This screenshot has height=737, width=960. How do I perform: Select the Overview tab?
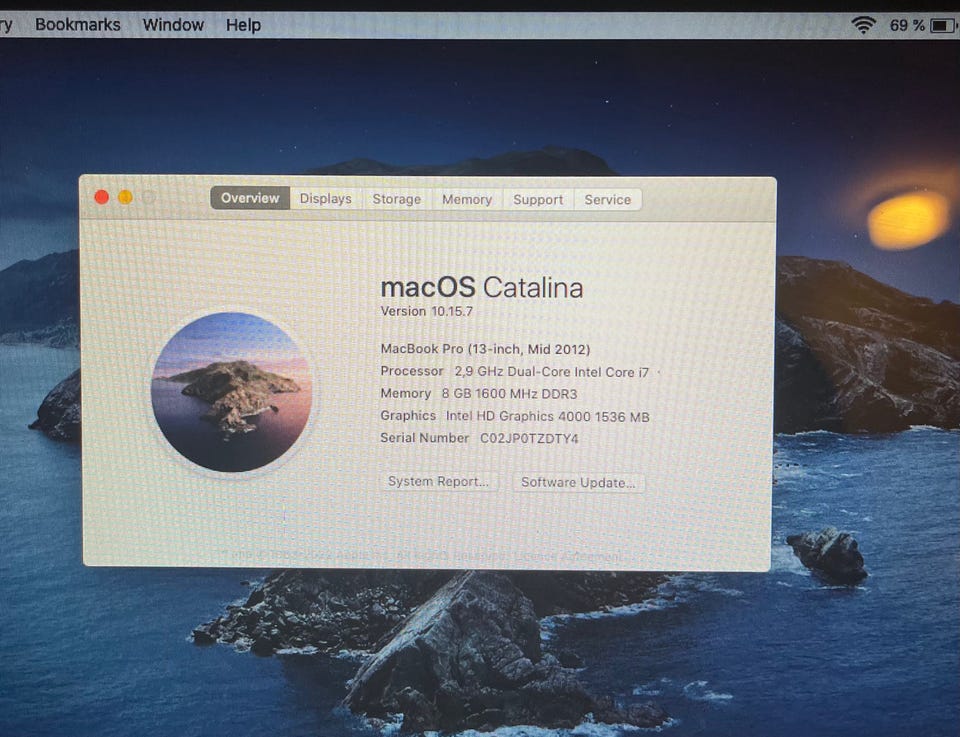250,198
